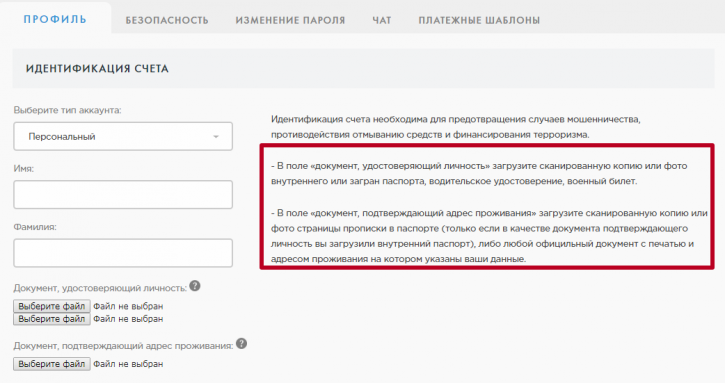This screenshot has height=383, width=725.
Task: Click instruction about «документ, подтверждающий адрес проживания»
Action: tap(489, 236)
